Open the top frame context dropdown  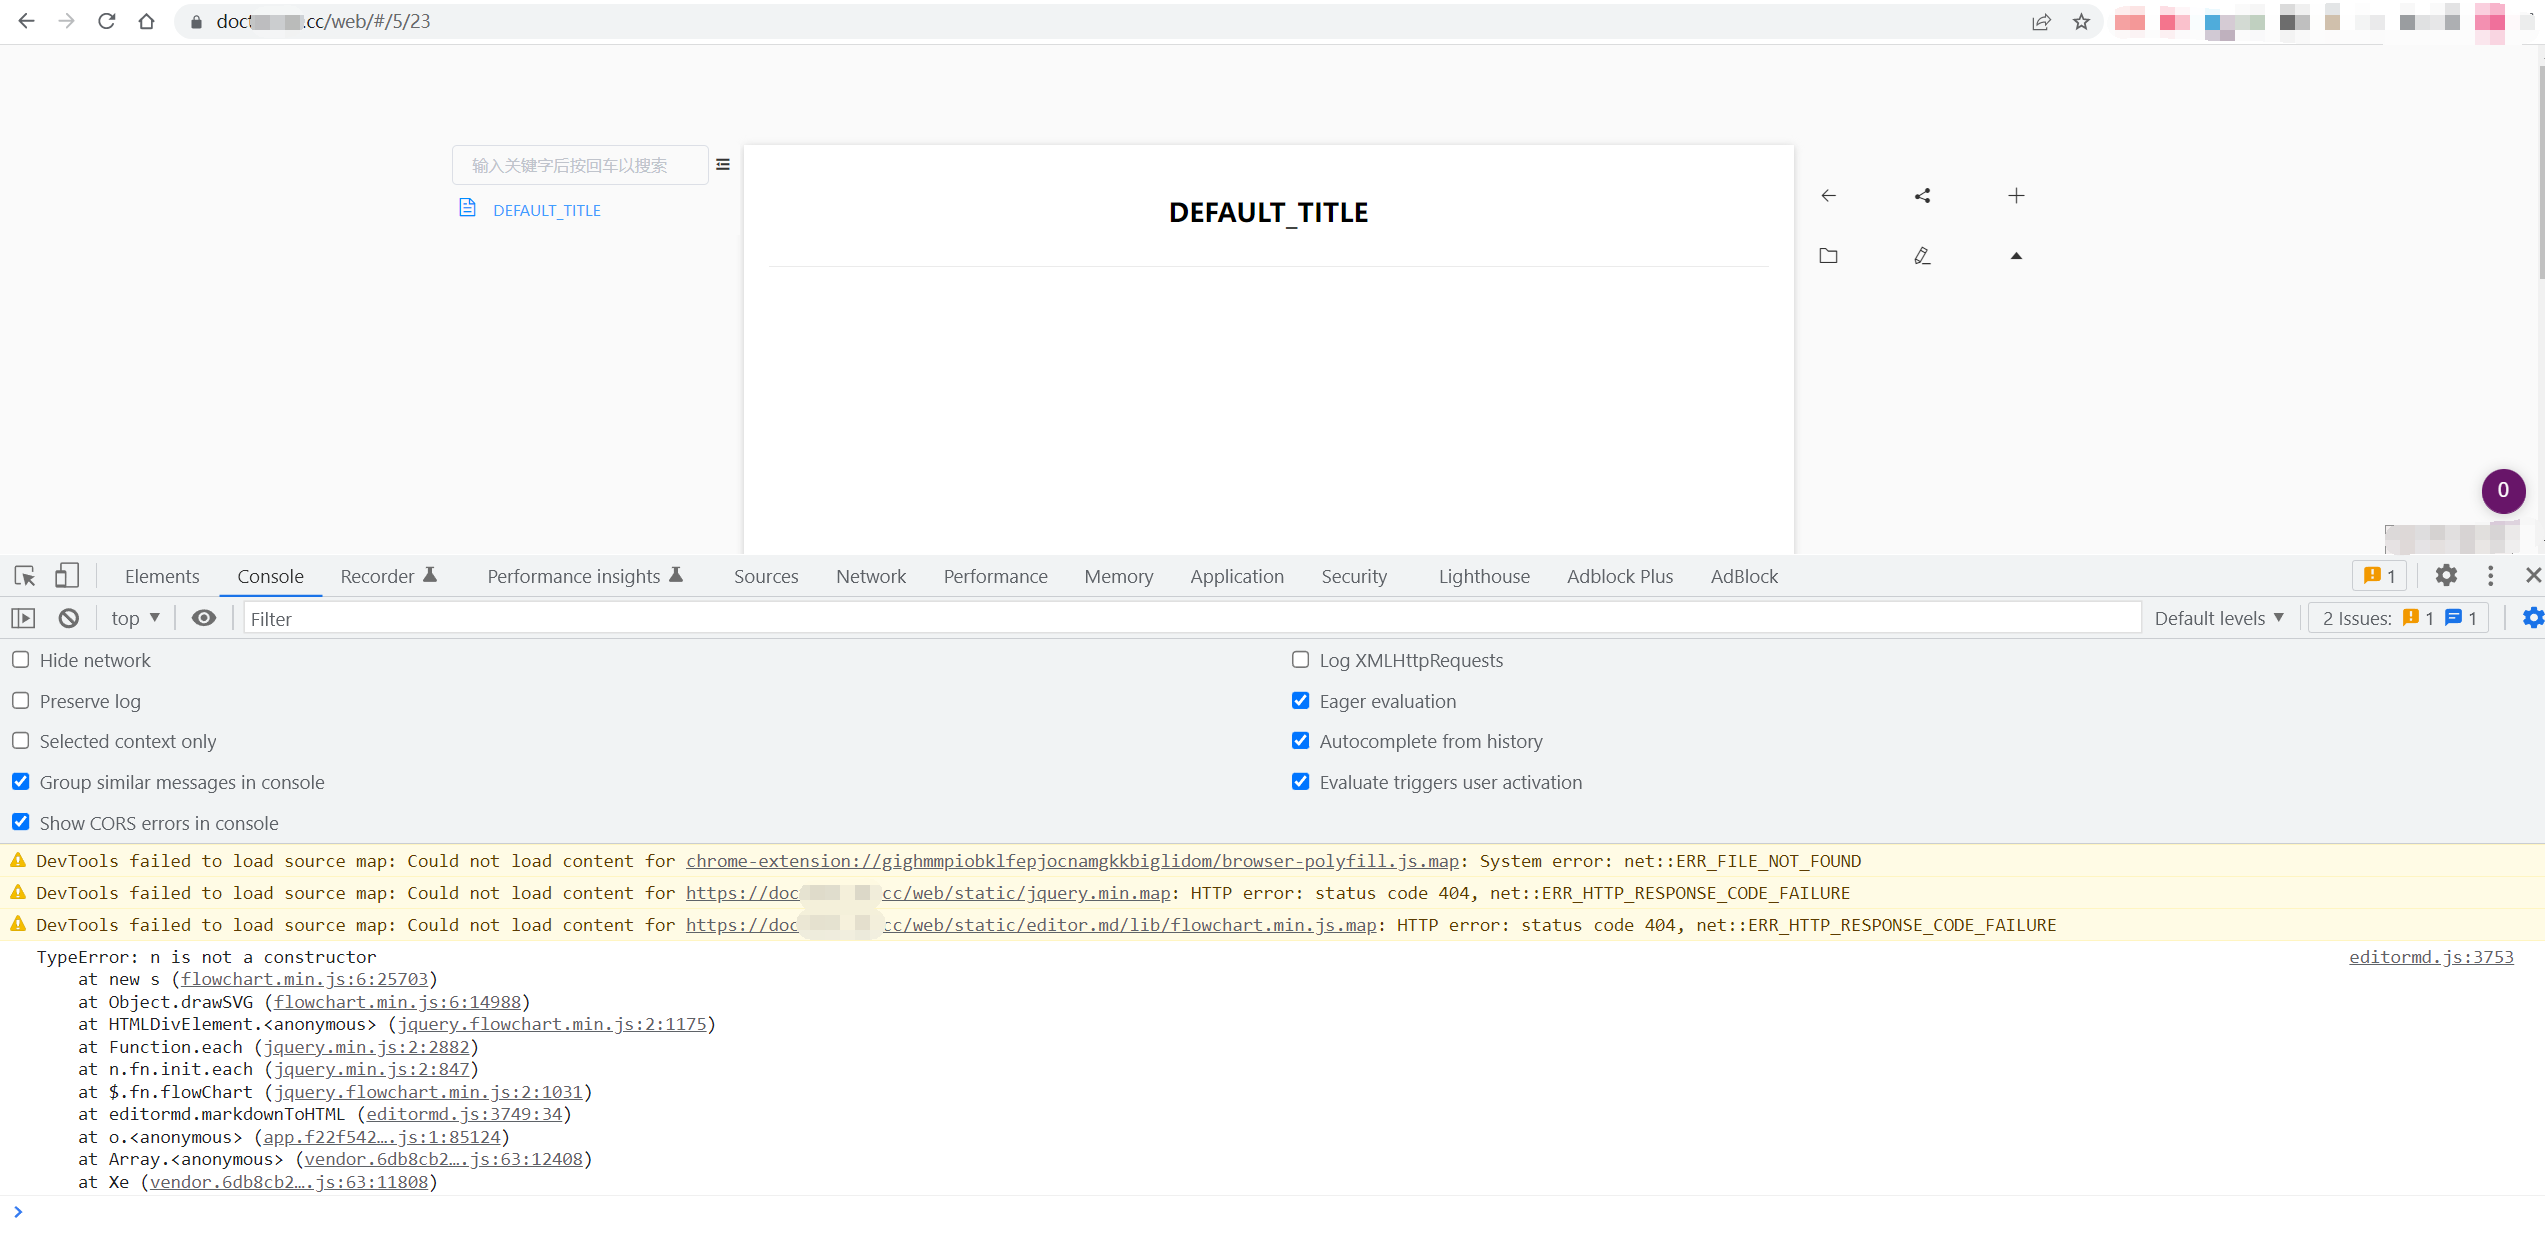[133, 618]
